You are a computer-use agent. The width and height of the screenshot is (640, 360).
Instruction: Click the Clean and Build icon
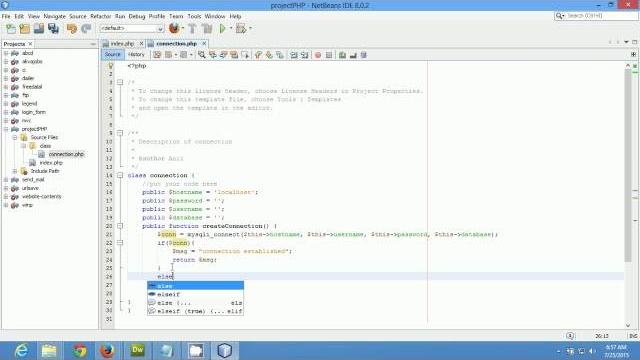pos(207,29)
